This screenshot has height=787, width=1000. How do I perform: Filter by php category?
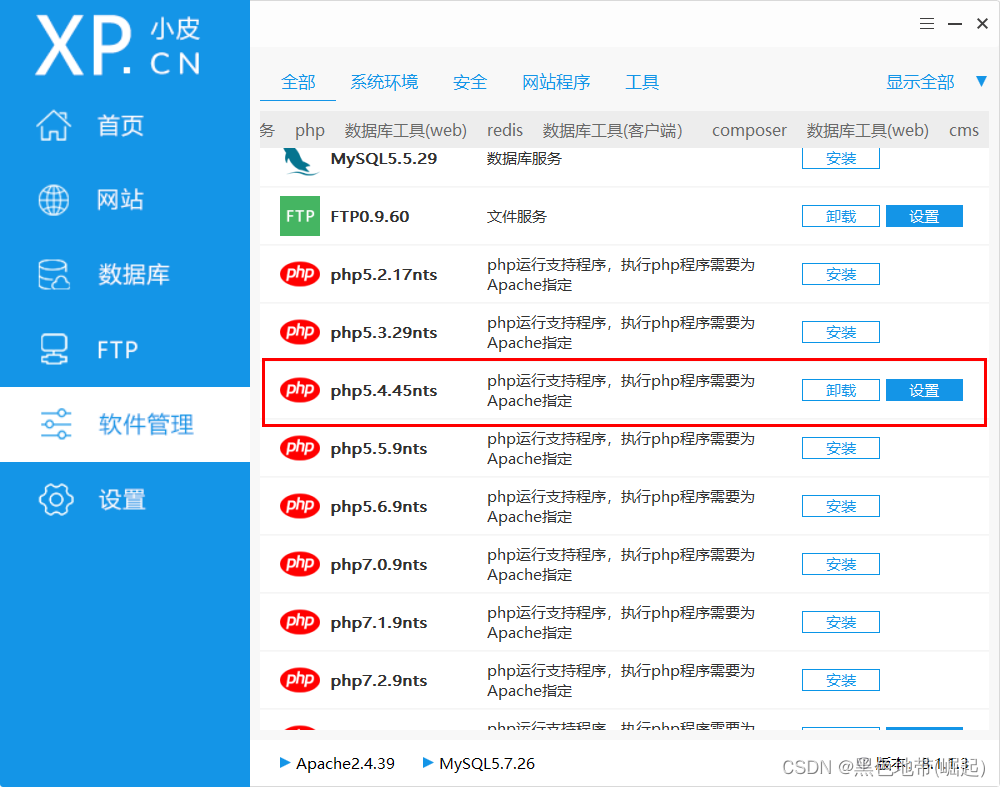[x=310, y=130]
